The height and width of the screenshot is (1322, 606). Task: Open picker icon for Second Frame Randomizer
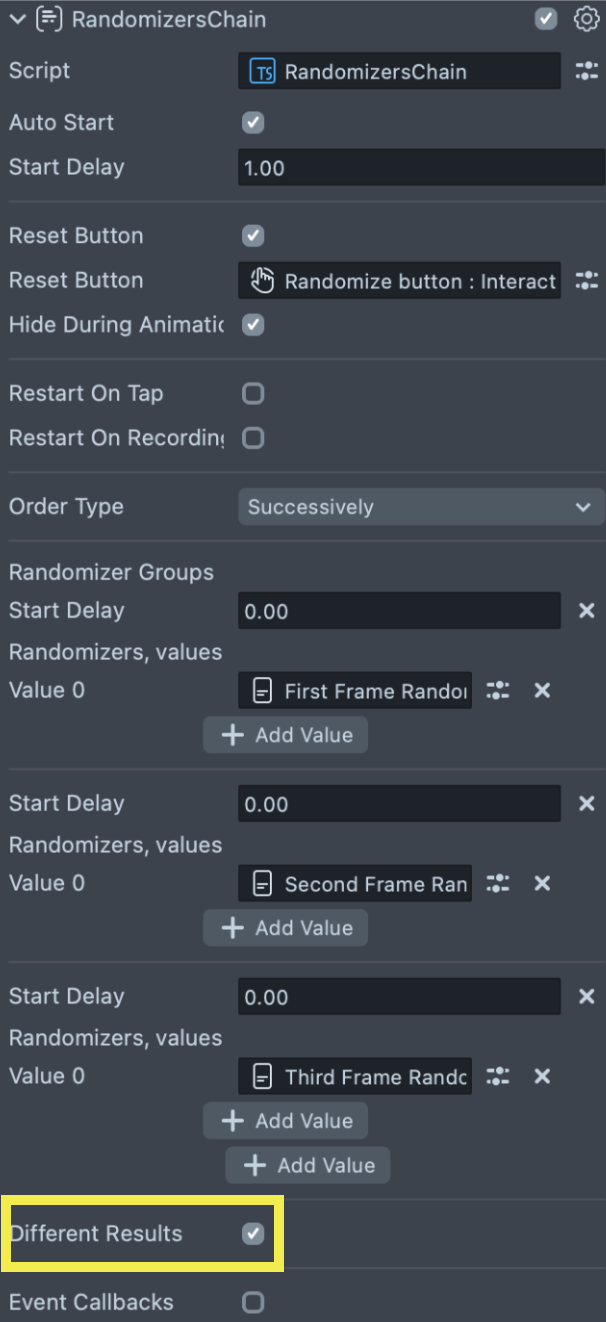(x=498, y=883)
